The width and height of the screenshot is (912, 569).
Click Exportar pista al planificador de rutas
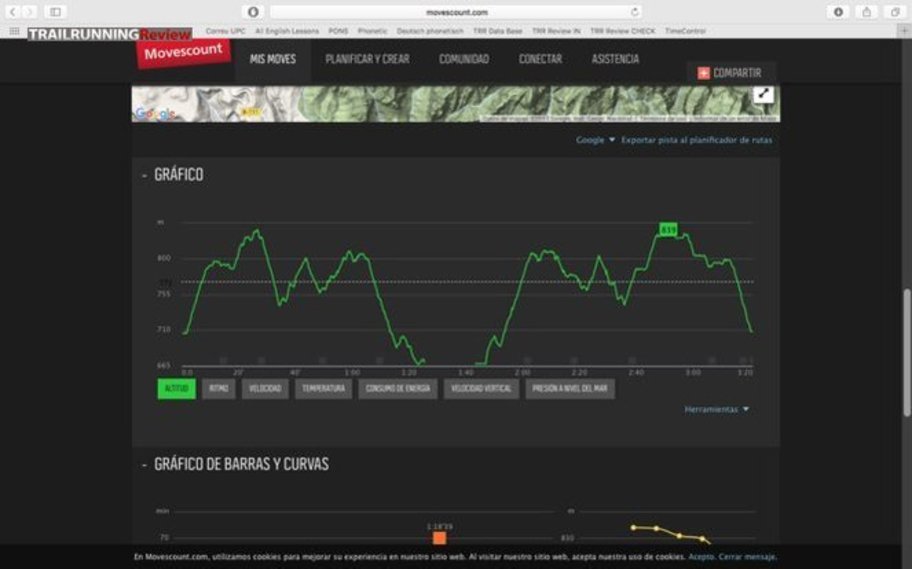pos(697,140)
